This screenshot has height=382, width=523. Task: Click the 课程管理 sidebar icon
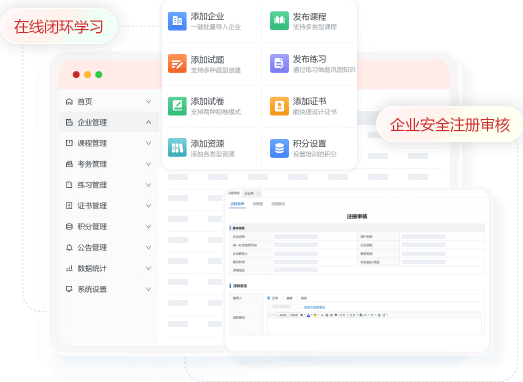69,143
